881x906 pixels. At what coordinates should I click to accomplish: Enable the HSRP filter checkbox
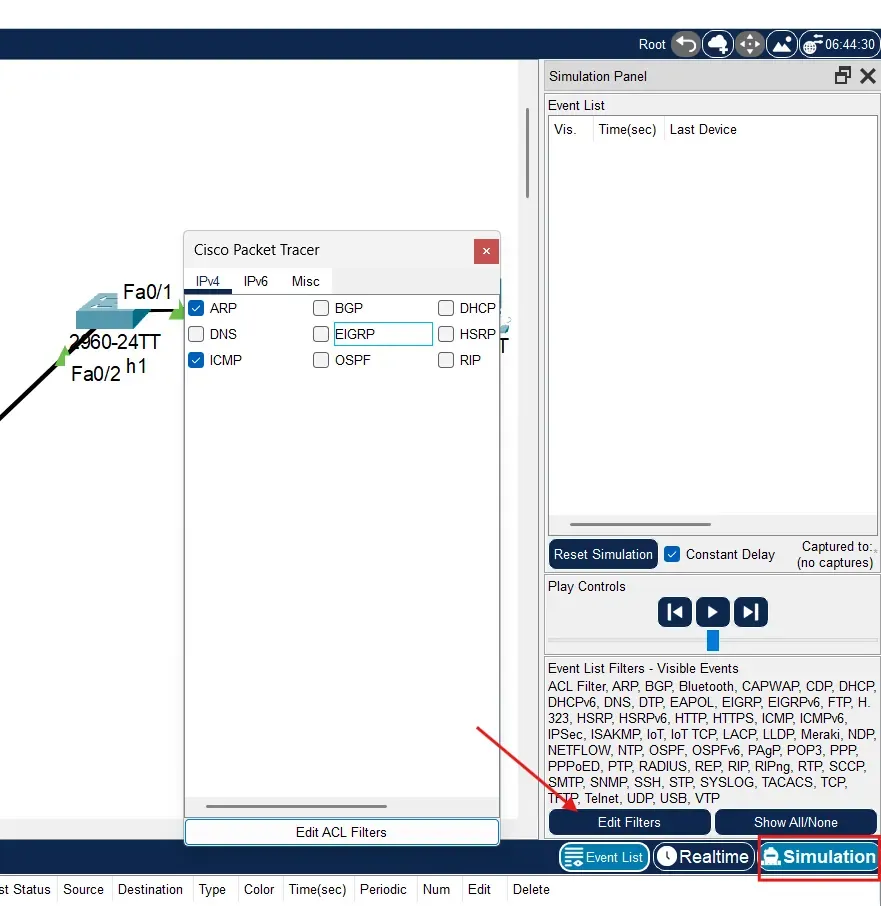pos(446,334)
